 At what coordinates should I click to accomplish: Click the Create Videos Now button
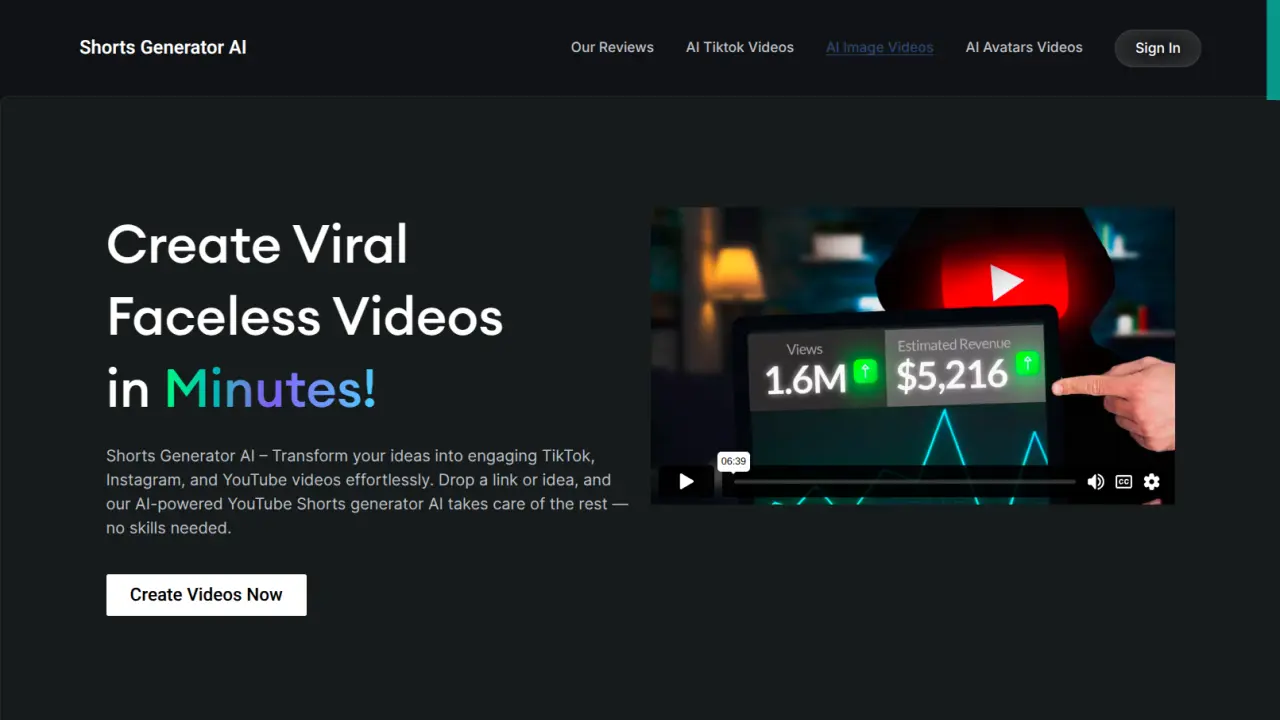[x=206, y=595]
